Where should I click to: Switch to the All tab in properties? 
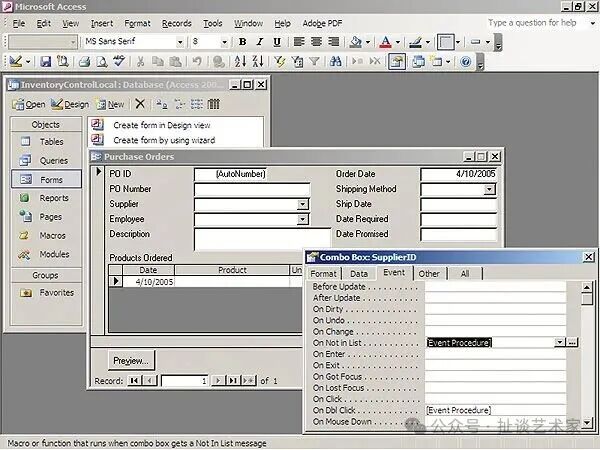tap(465, 274)
